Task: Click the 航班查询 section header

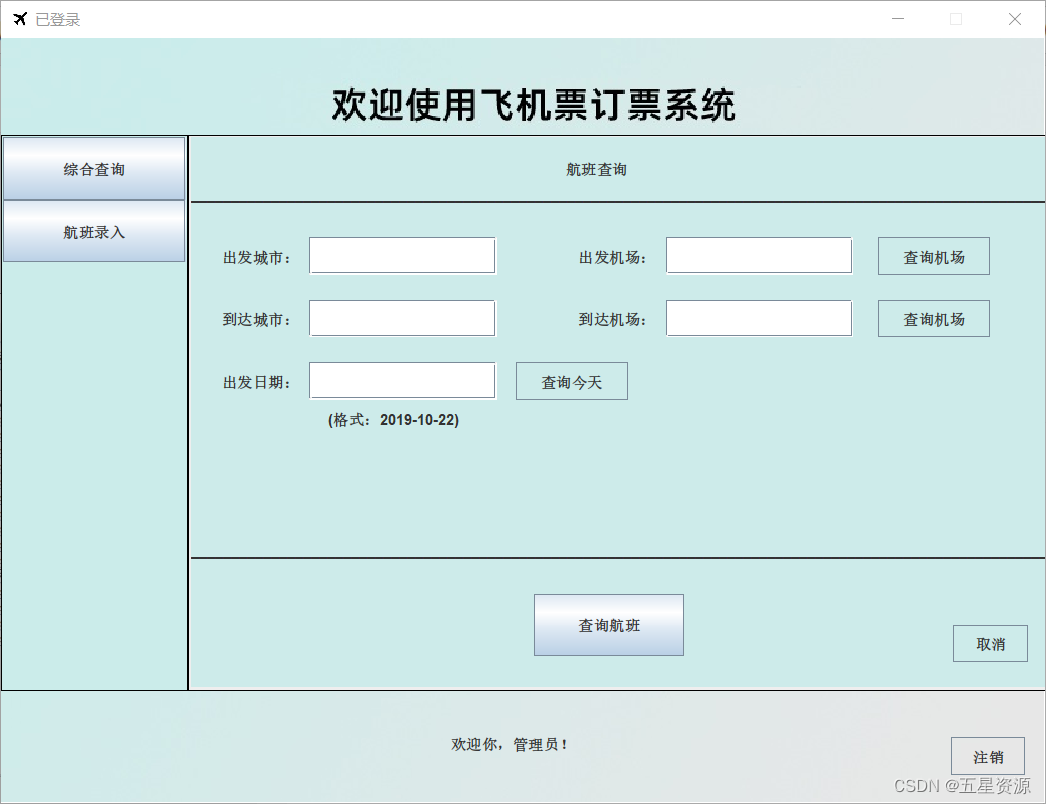Action: point(596,169)
